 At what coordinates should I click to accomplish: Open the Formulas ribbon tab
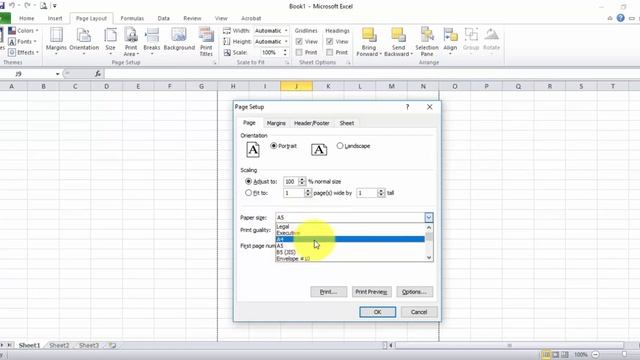pyautogui.click(x=132, y=18)
